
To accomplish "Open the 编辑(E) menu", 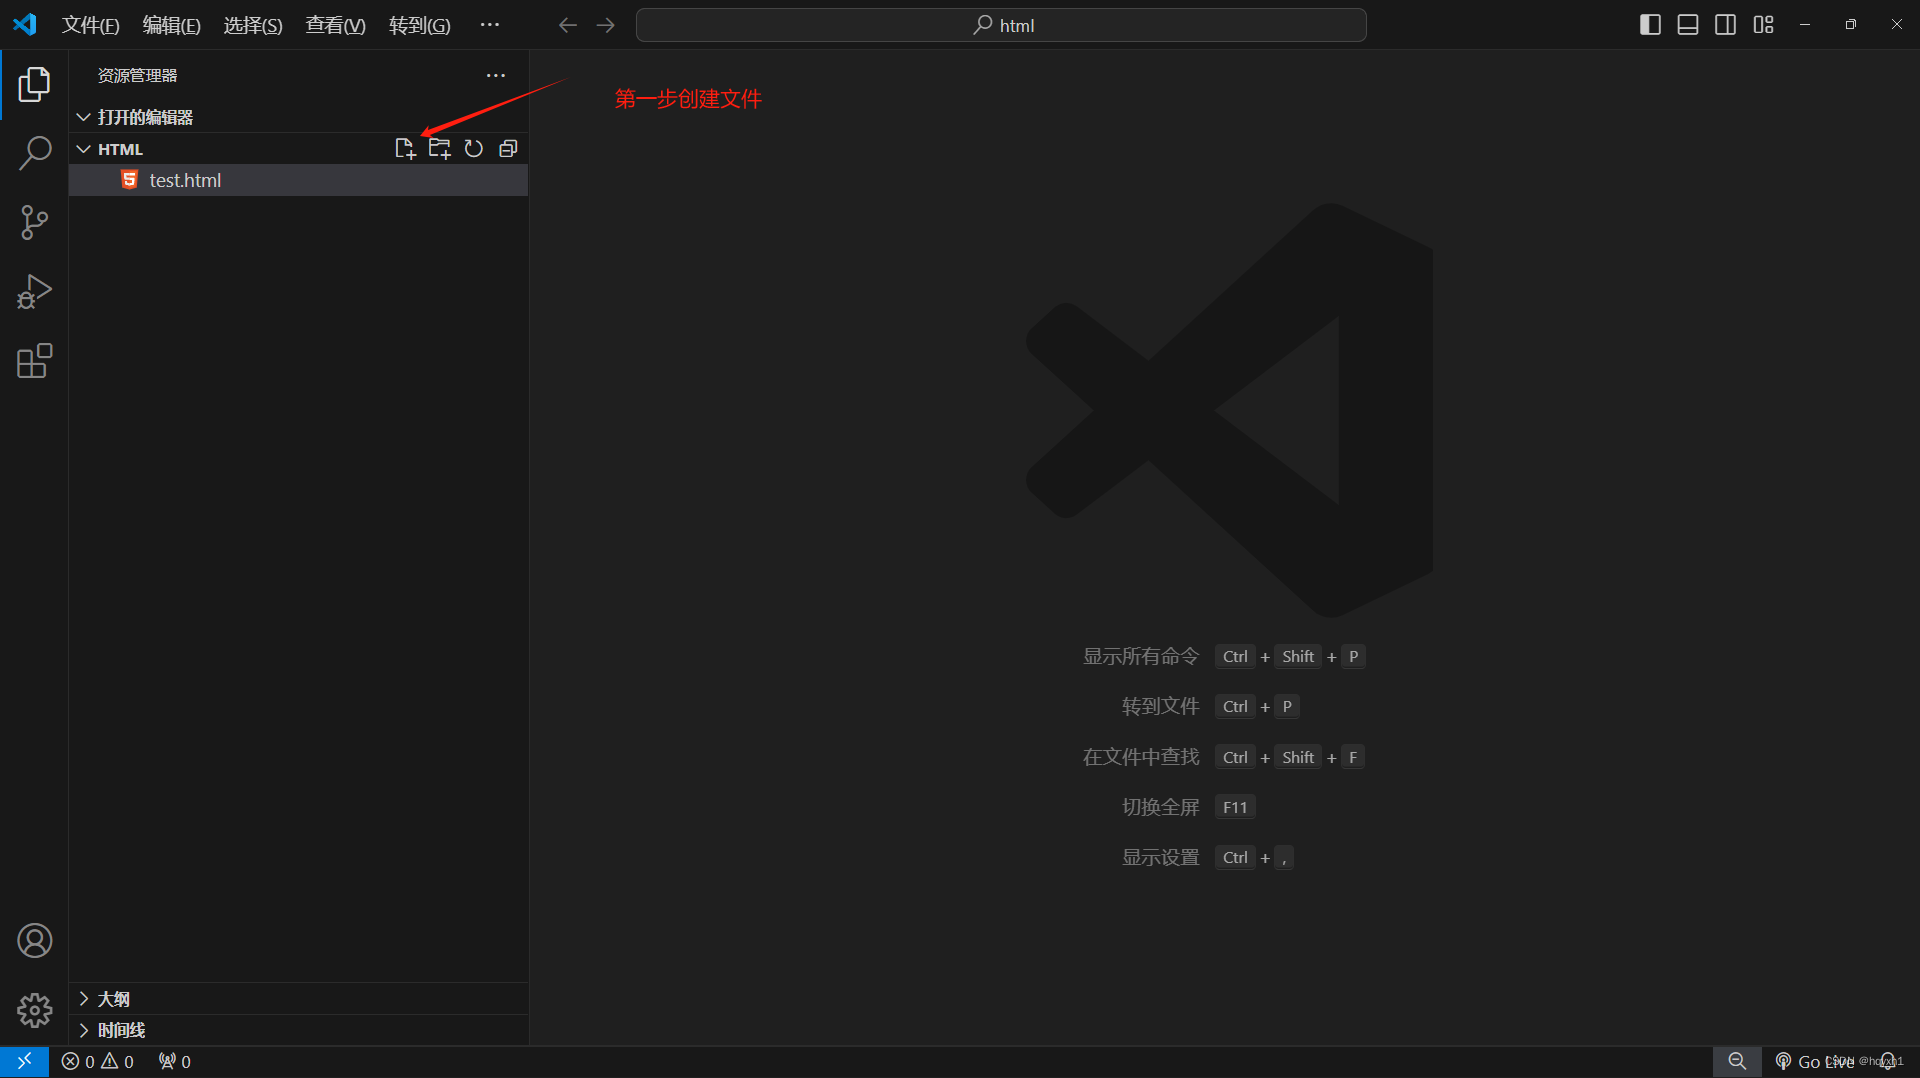I will click(x=172, y=25).
